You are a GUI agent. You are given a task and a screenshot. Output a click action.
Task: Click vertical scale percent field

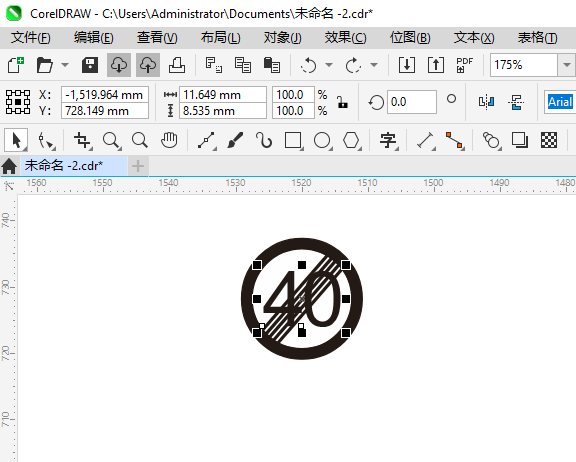[293, 111]
